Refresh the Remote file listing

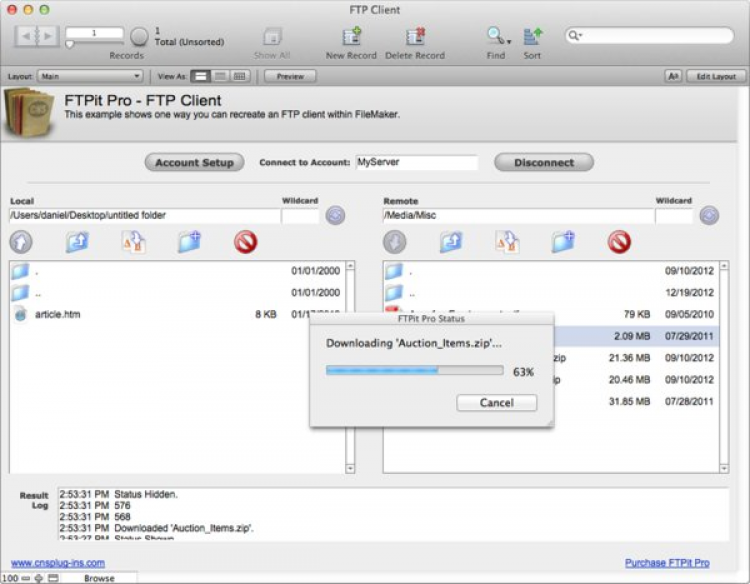coord(709,215)
